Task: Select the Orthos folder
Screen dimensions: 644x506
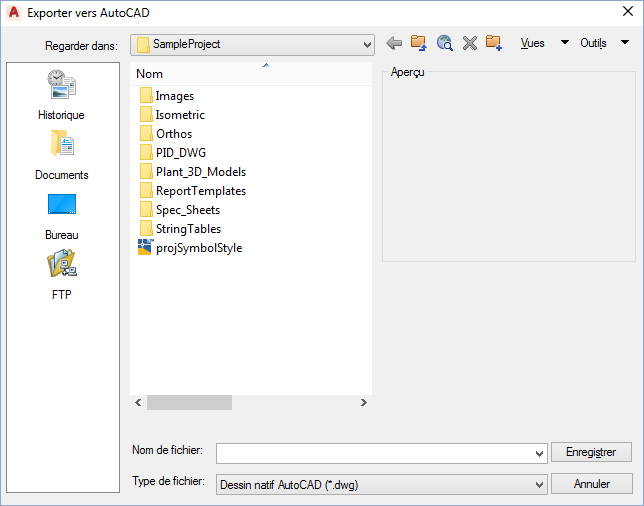Action: tap(166, 133)
